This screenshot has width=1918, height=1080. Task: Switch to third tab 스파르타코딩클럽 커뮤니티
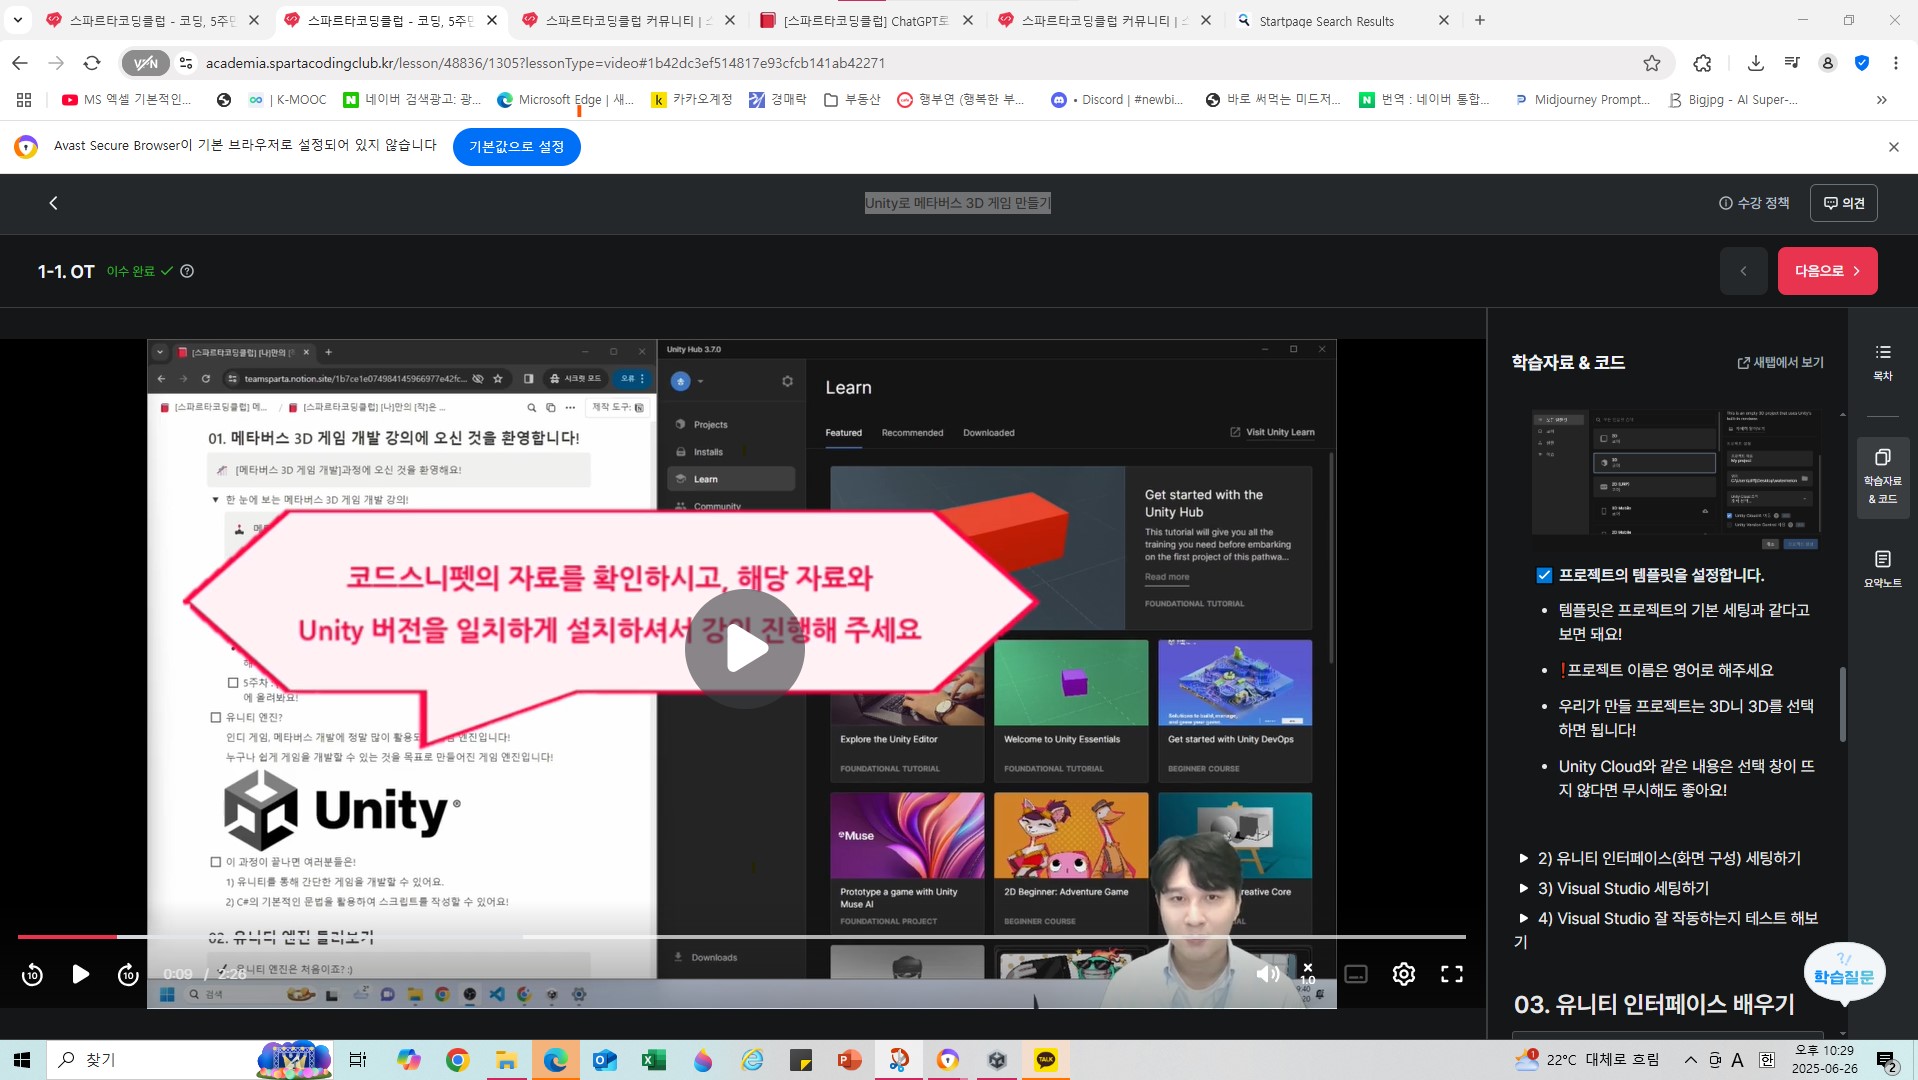[627, 20]
